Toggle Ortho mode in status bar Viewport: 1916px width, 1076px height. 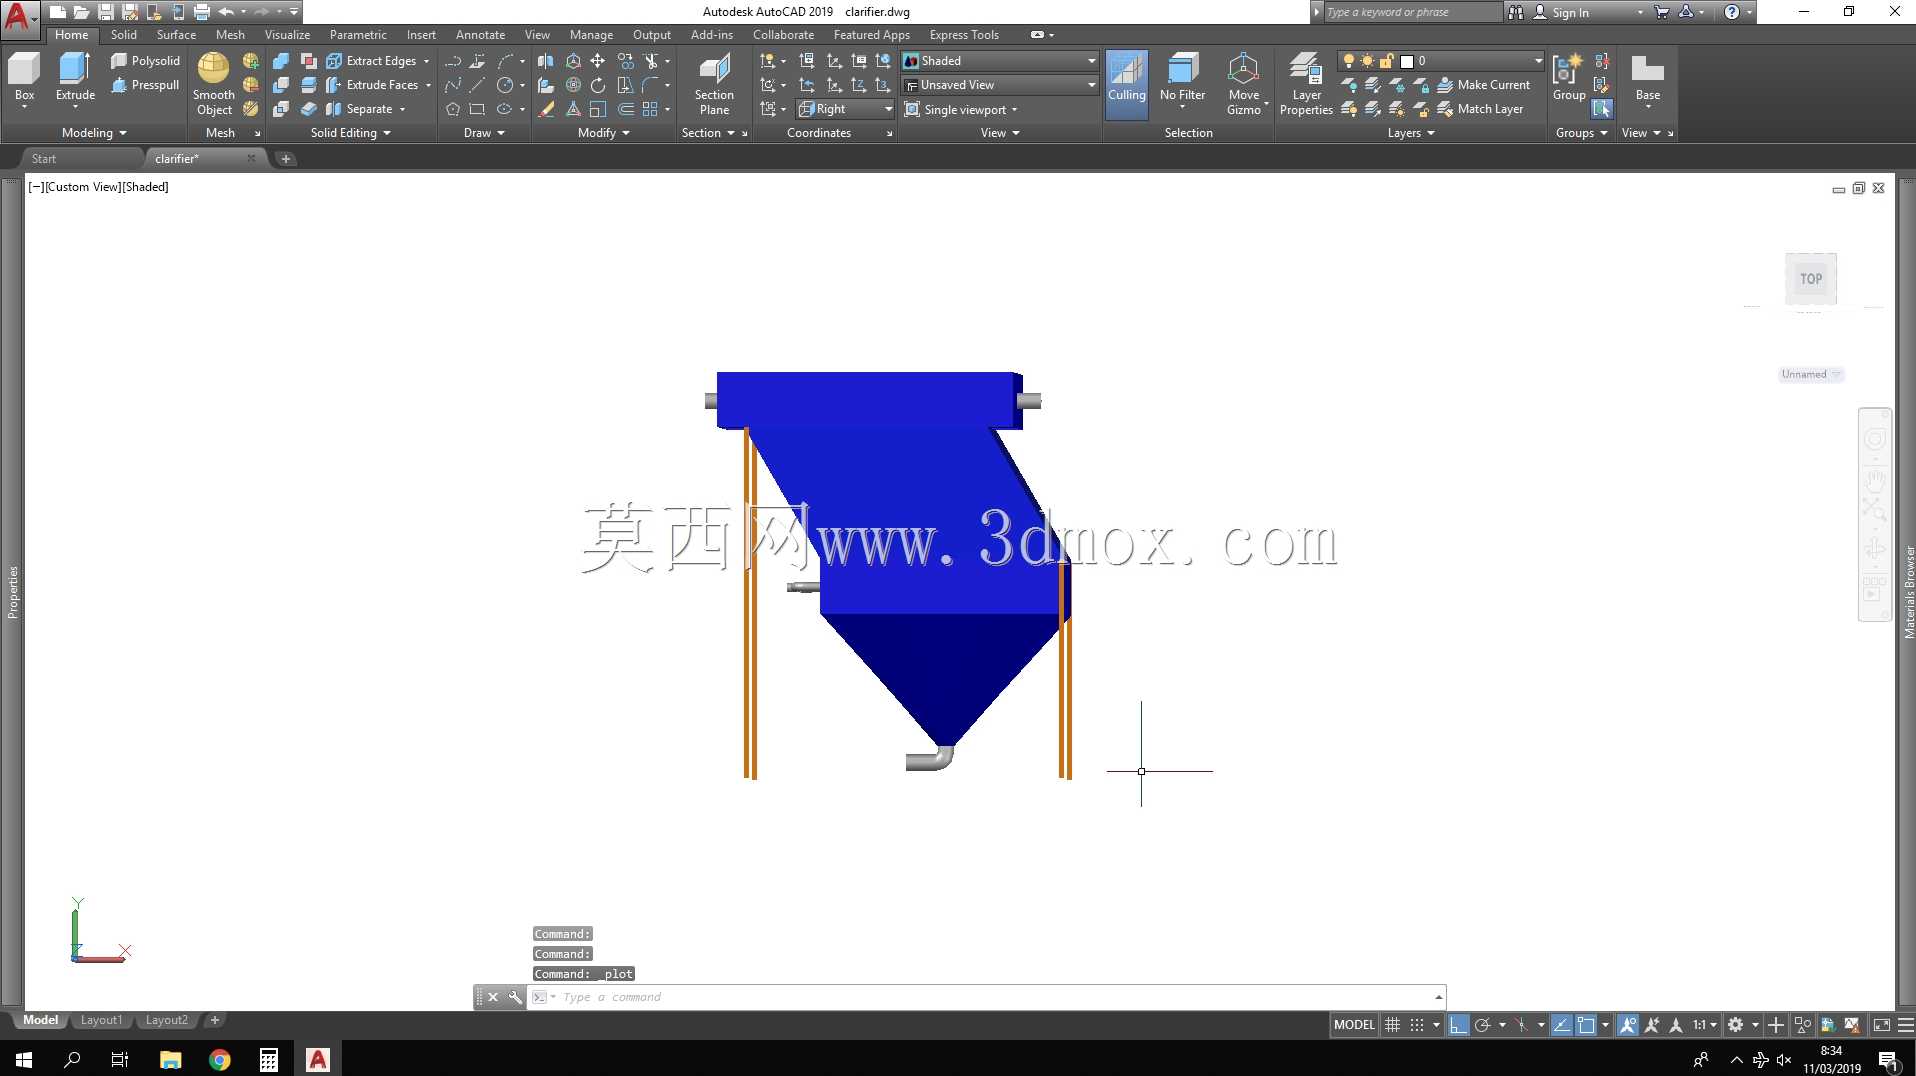[x=1458, y=1025]
